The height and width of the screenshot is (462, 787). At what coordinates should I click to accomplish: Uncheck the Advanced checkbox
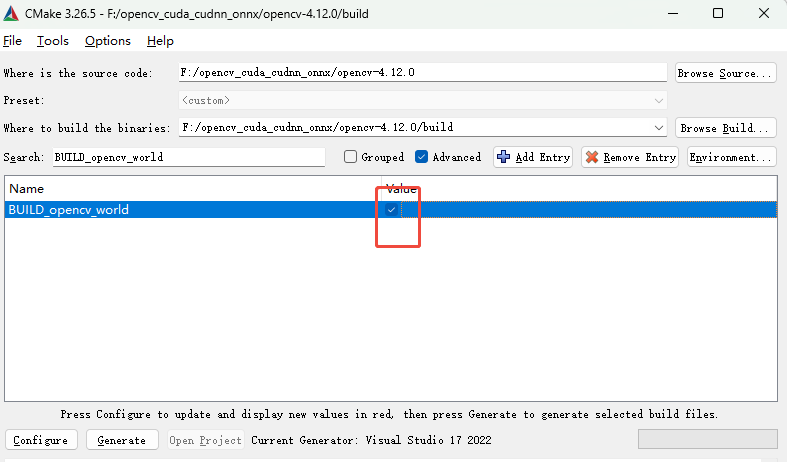[422, 157]
